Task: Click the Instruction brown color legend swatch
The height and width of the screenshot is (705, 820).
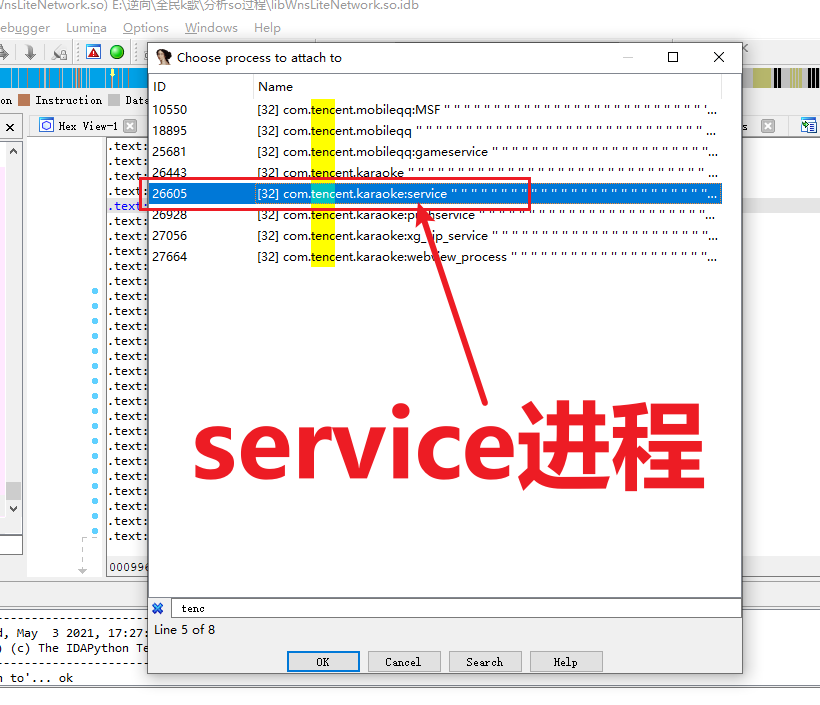Action: [x=24, y=100]
